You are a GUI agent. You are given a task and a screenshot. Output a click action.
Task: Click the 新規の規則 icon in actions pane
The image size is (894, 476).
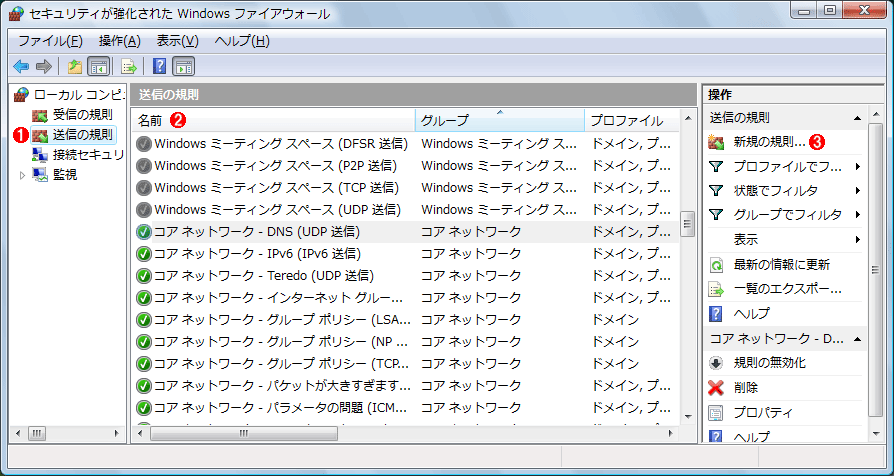click(716, 143)
